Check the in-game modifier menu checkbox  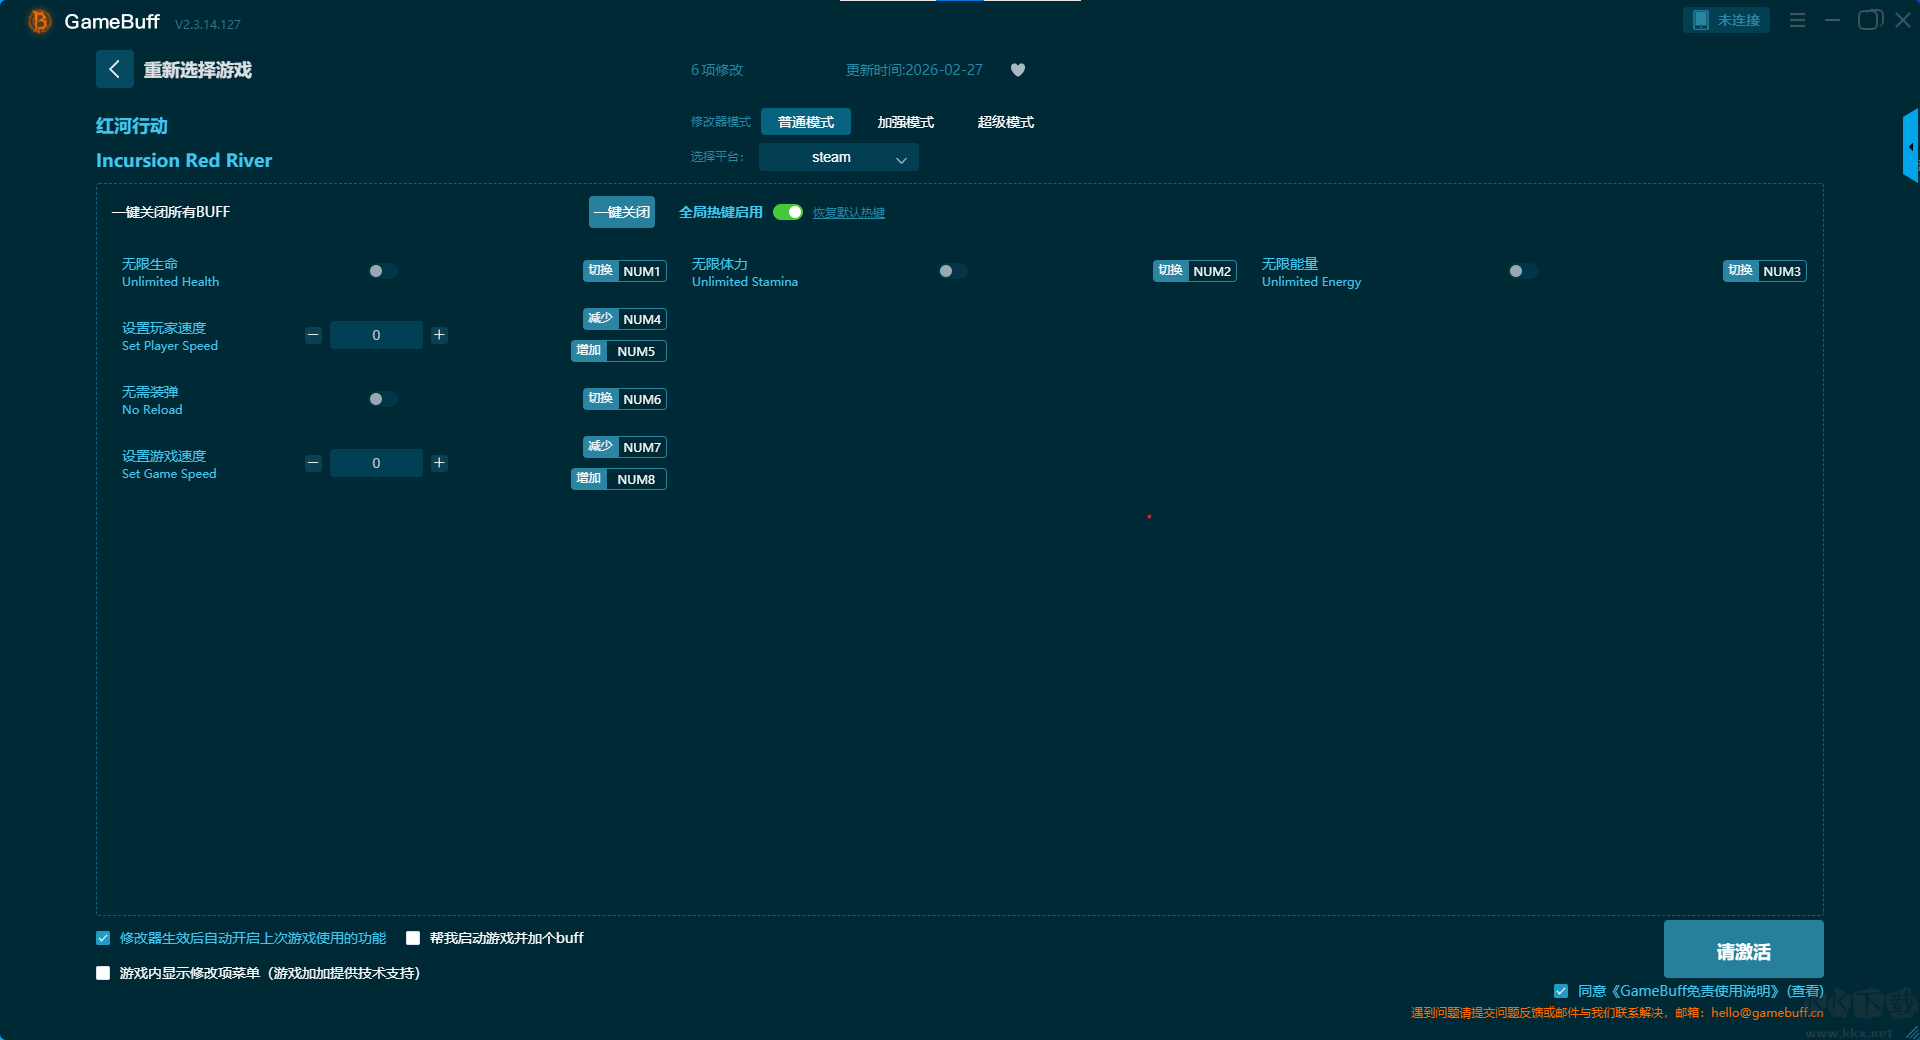(103, 973)
